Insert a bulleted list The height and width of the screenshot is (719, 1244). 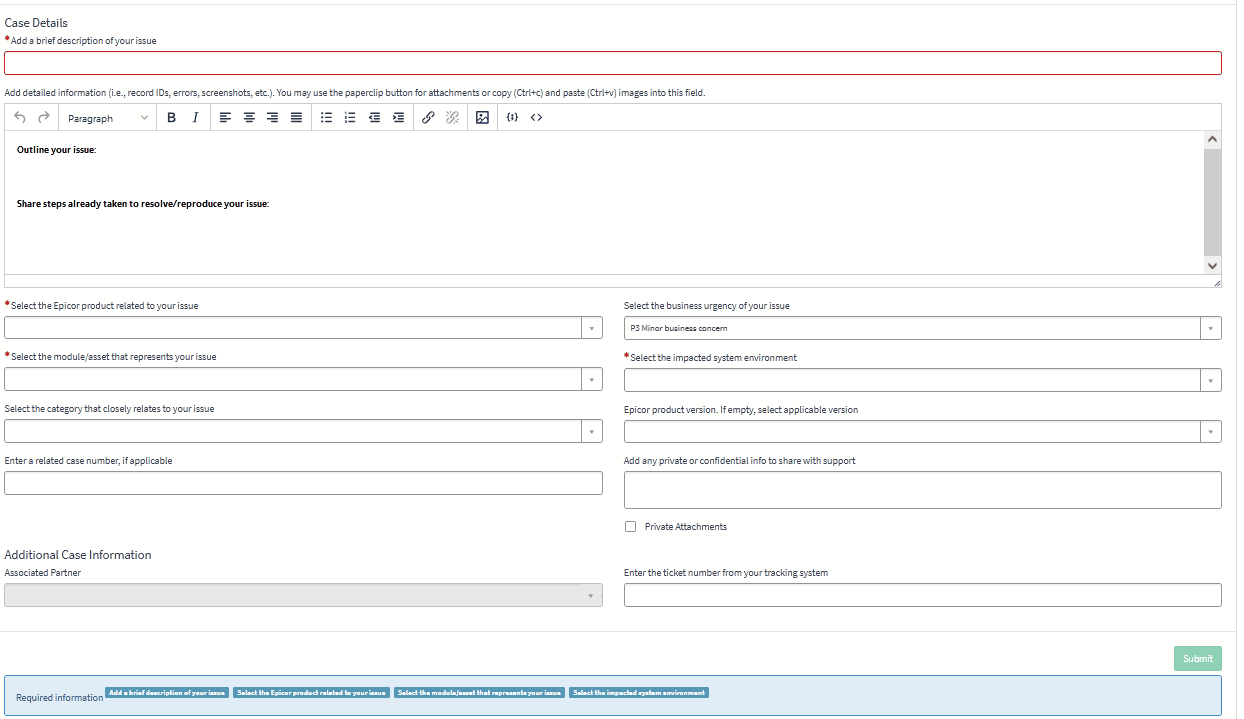click(x=326, y=118)
